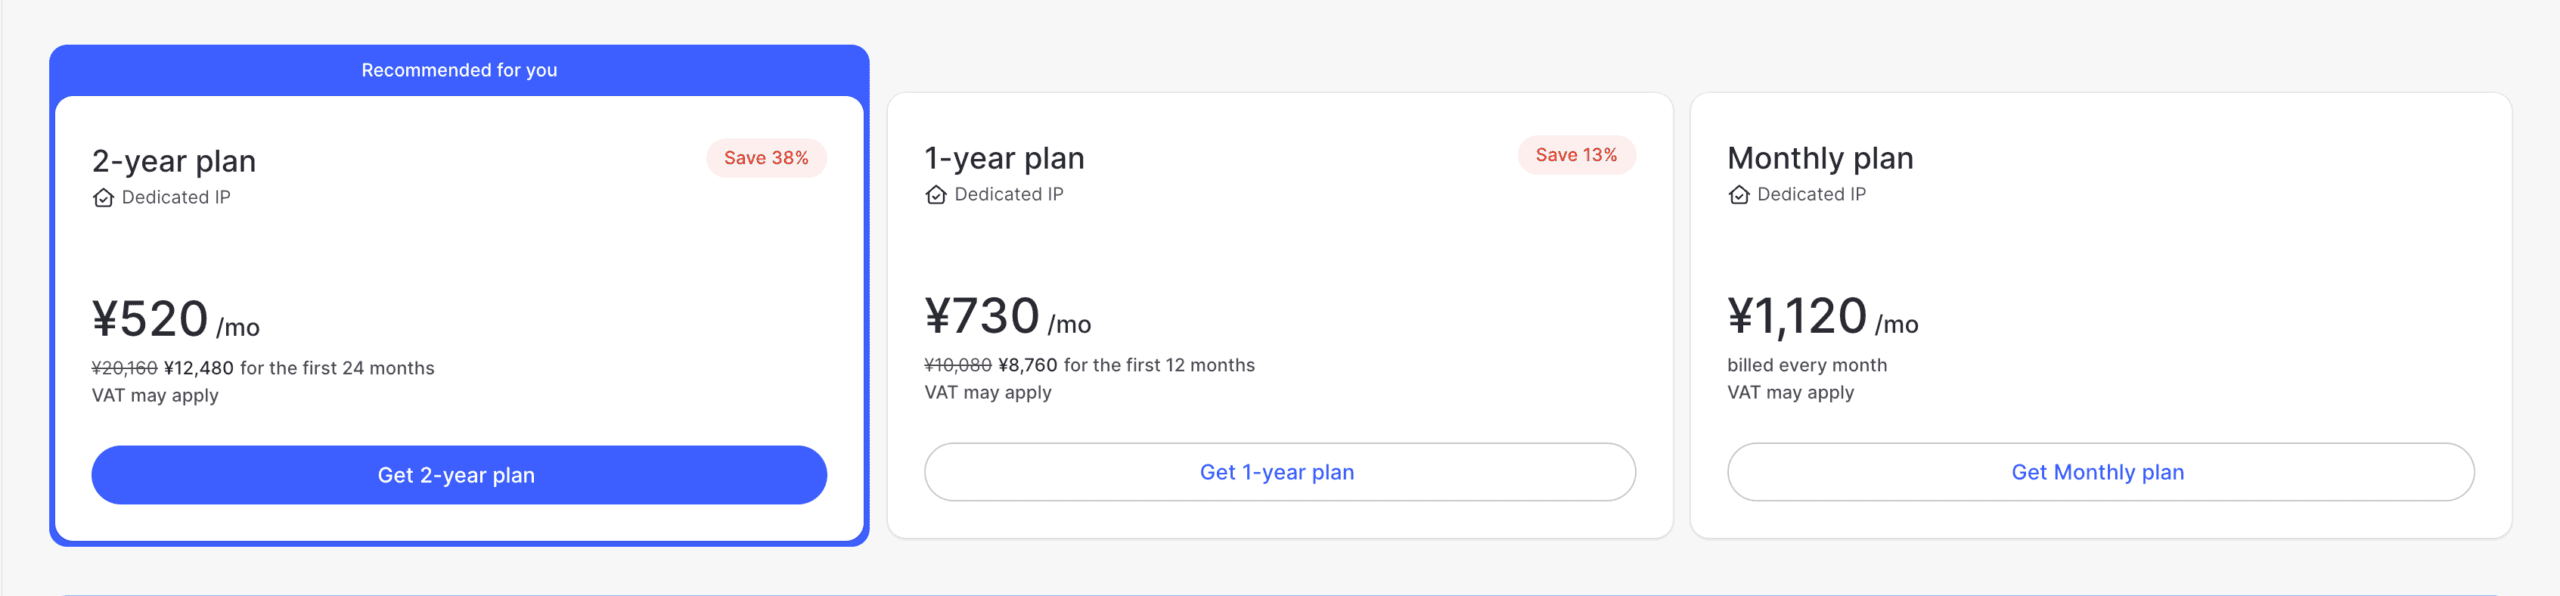Click the Dedicated IP house icon in 2-year plan

[x=103, y=198]
